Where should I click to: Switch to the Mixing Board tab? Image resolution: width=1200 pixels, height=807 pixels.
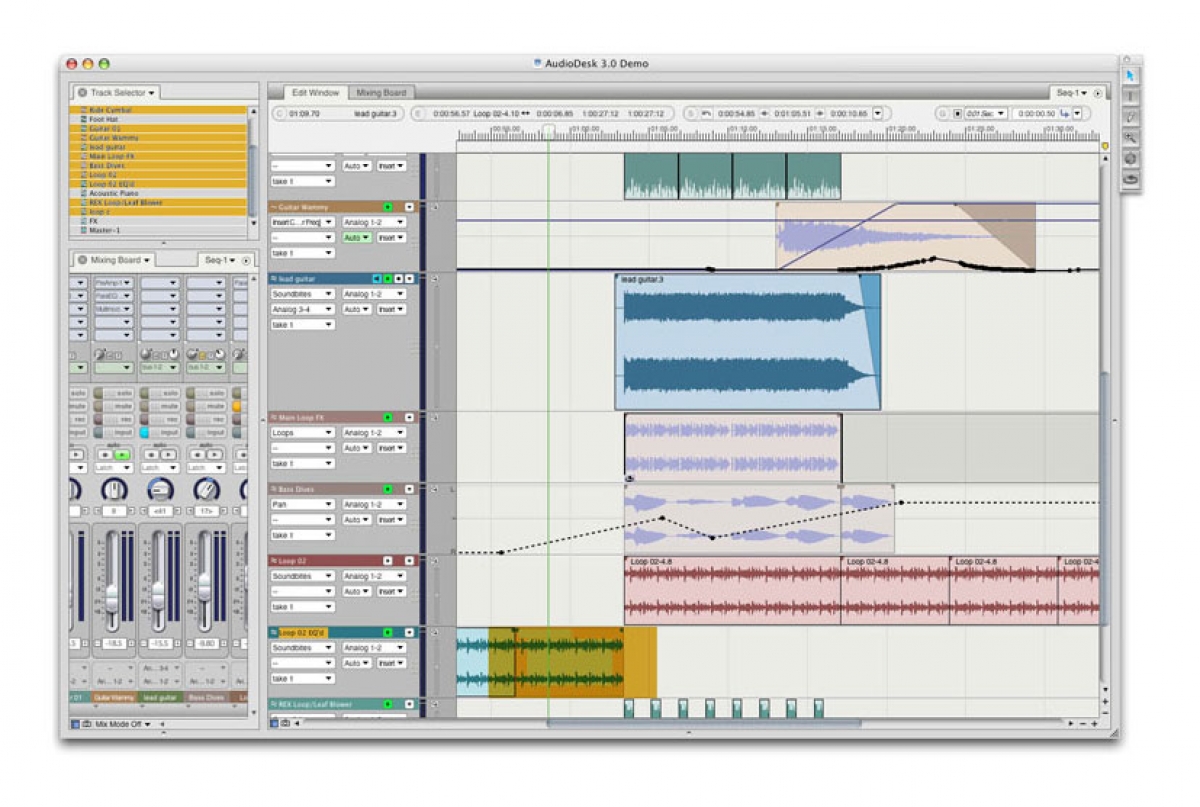click(x=380, y=93)
